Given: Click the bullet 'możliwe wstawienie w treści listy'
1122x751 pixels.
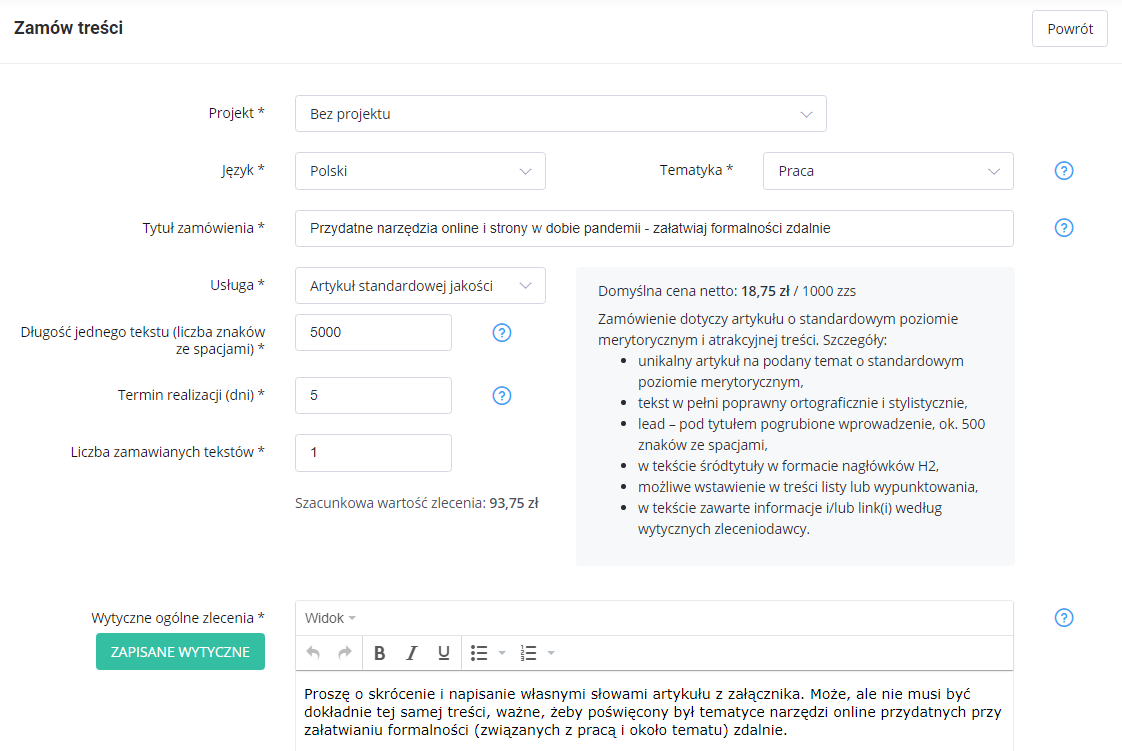Looking at the screenshot, I should click(x=808, y=487).
